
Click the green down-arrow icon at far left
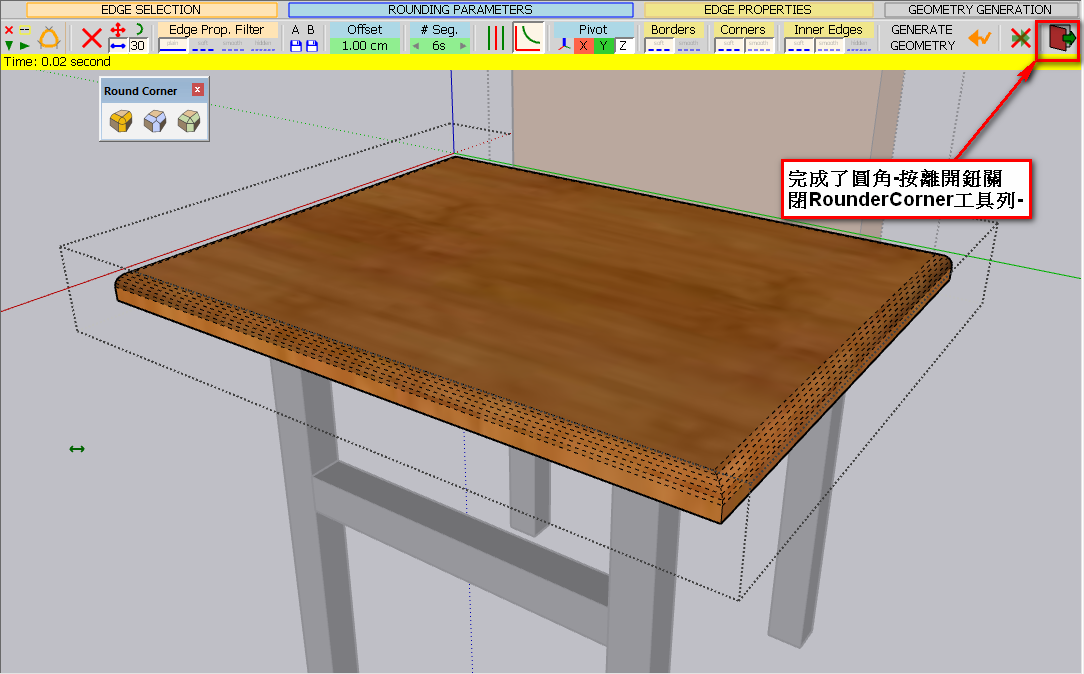tap(9, 46)
